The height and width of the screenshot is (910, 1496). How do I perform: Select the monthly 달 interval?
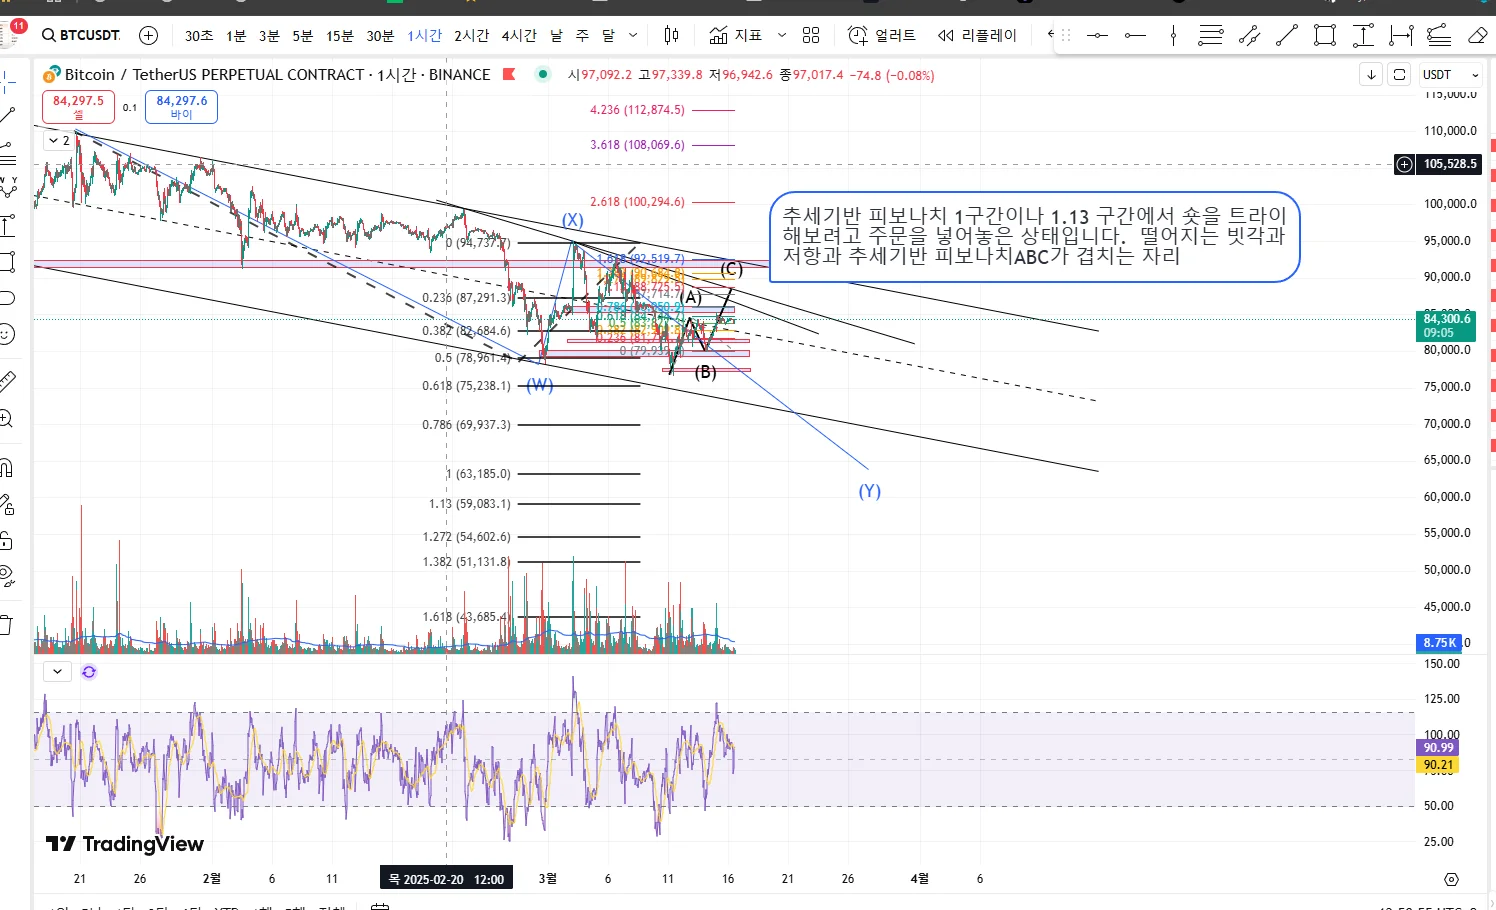pyautogui.click(x=608, y=35)
